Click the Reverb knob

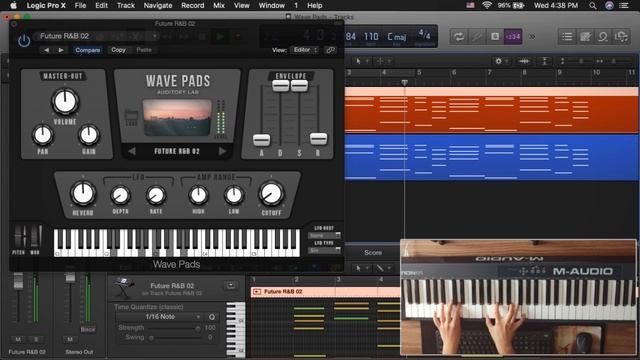tap(83, 193)
